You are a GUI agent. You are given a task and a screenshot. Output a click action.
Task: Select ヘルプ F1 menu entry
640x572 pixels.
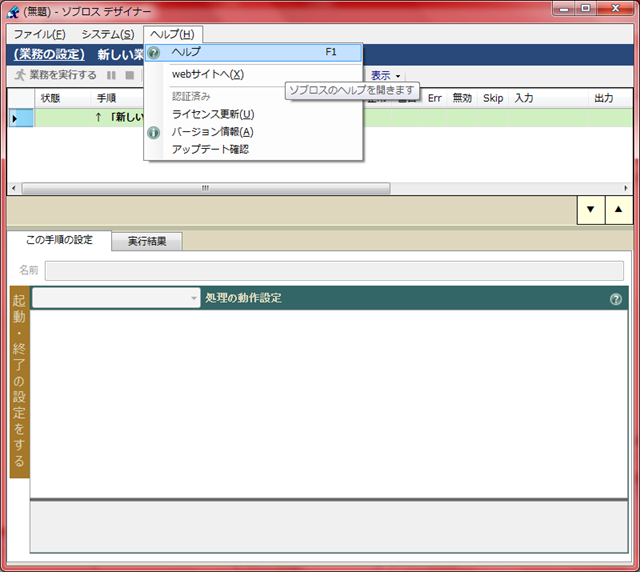(253, 52)
